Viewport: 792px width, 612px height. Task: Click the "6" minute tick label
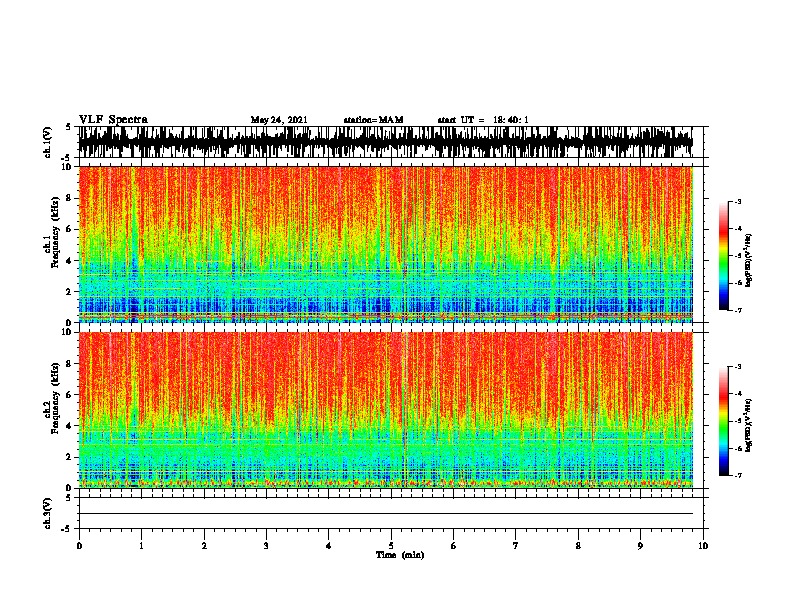[x=454, y=546]
